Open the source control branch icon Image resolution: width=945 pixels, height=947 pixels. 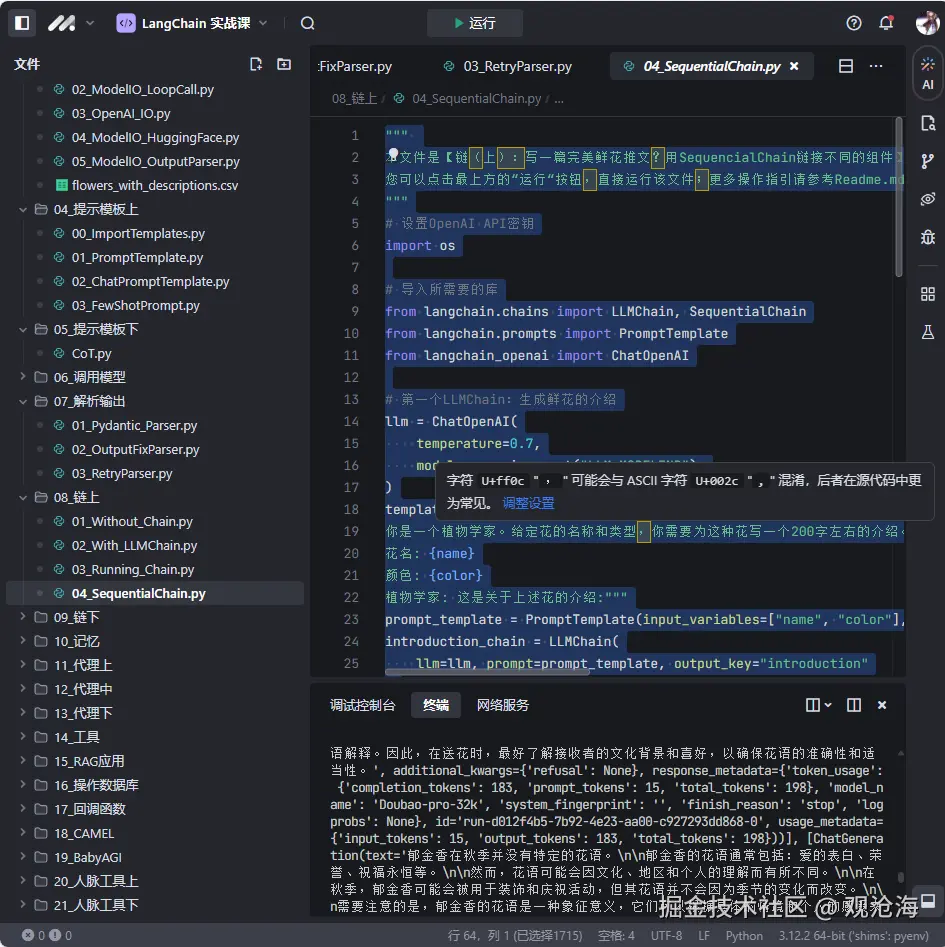click(927, 161)
